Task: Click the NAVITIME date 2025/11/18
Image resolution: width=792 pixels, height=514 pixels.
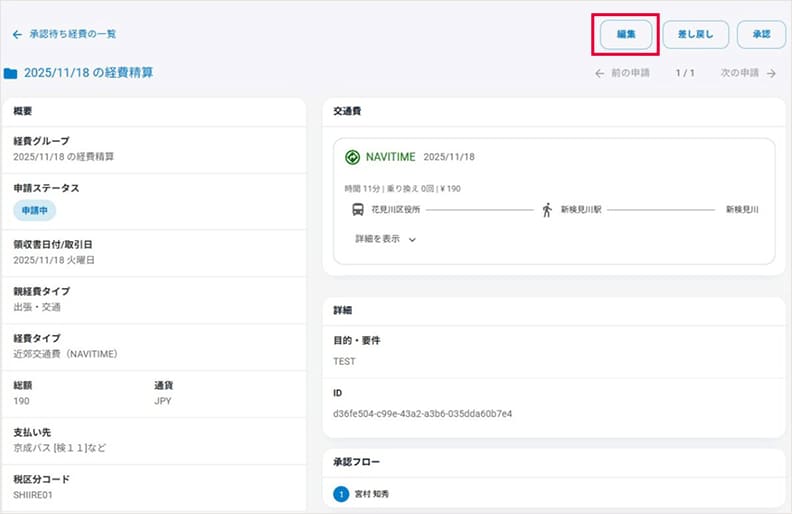Action: click(449, 157)
